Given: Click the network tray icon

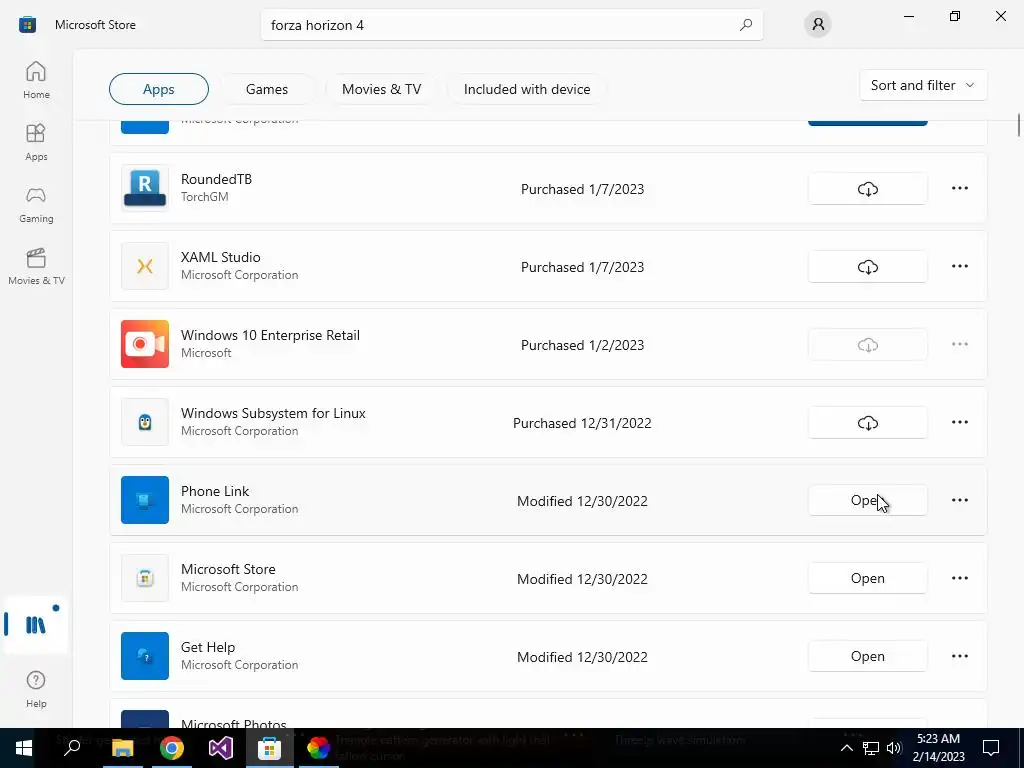Looking at the screenshot, I should 871,748.
